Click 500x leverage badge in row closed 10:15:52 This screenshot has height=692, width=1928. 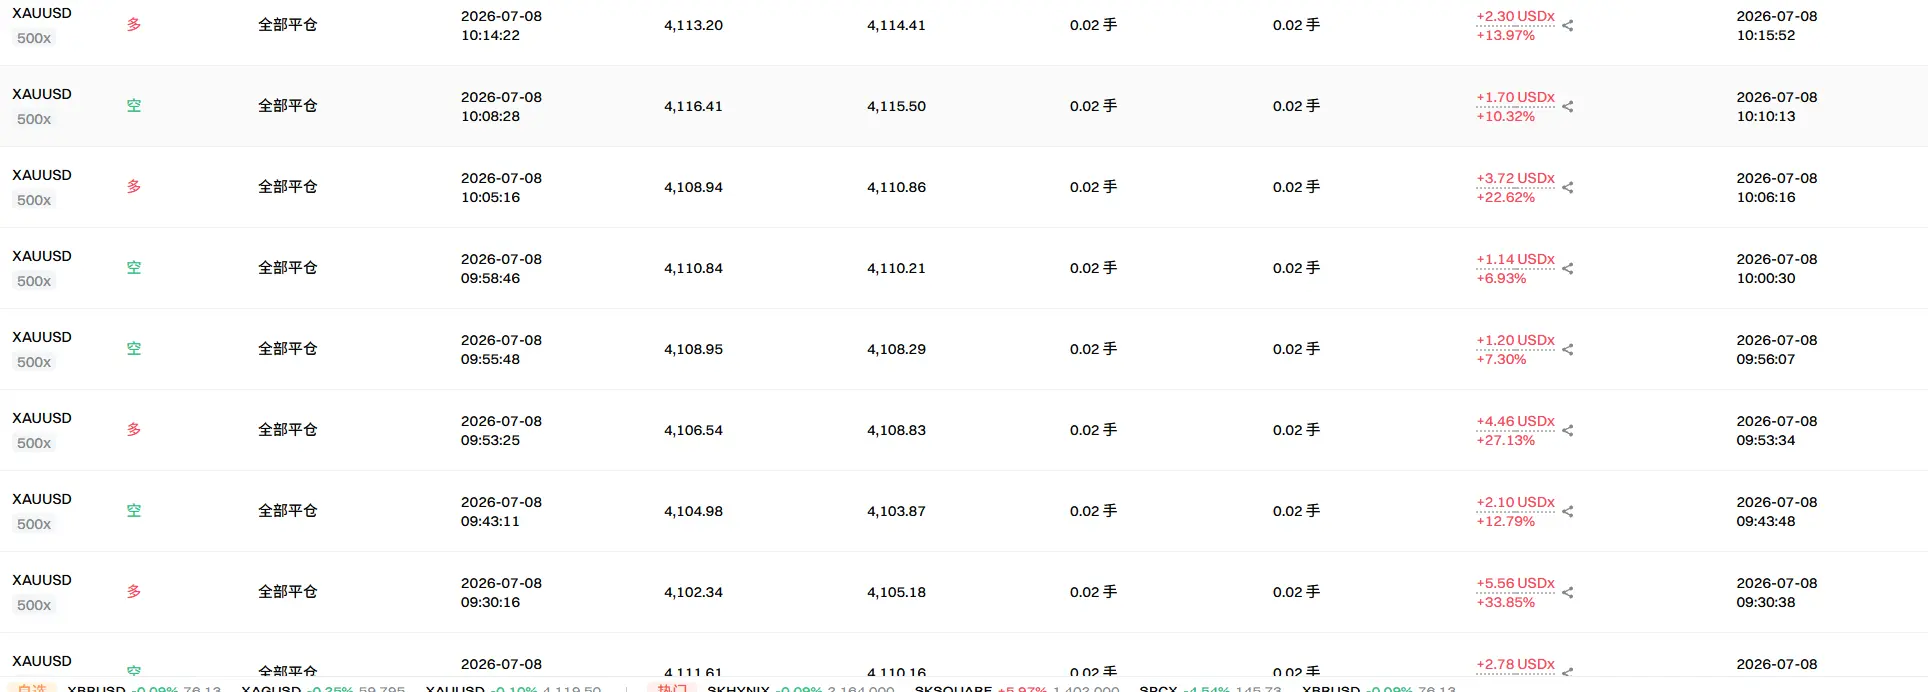(x=34, y=38)
